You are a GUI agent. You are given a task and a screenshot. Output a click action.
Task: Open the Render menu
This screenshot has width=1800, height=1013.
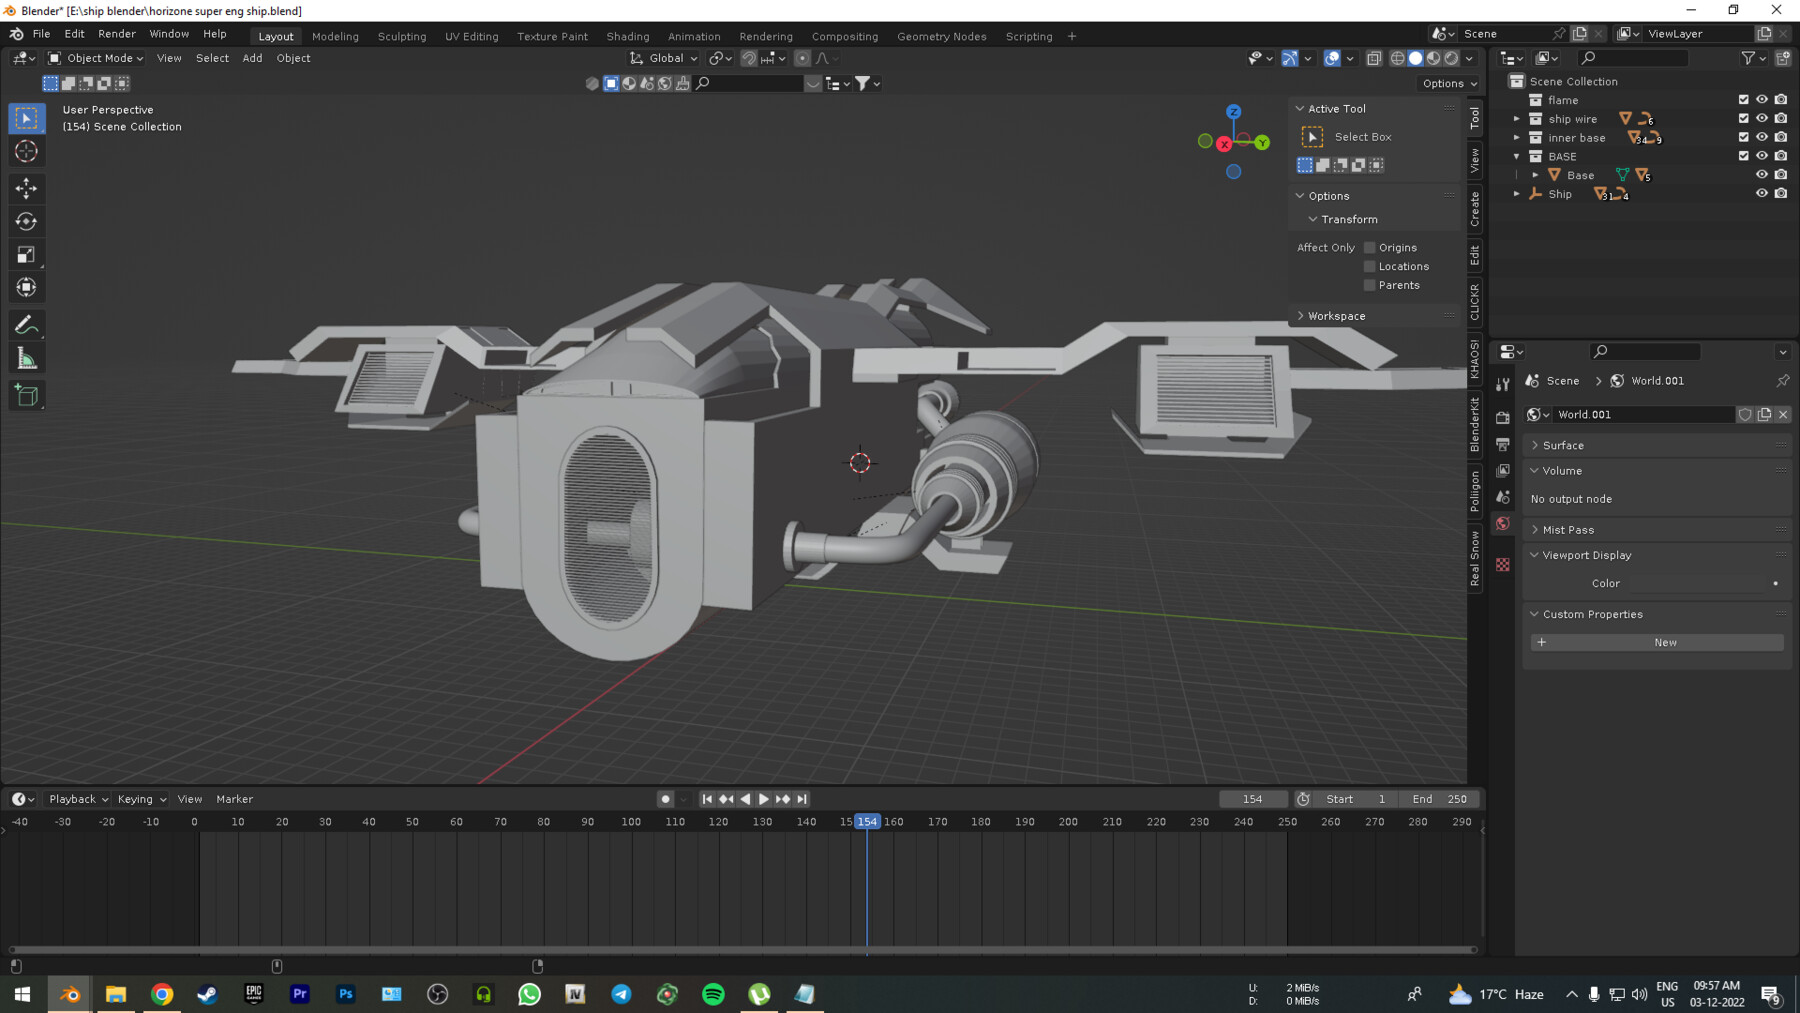pos(117,33)
